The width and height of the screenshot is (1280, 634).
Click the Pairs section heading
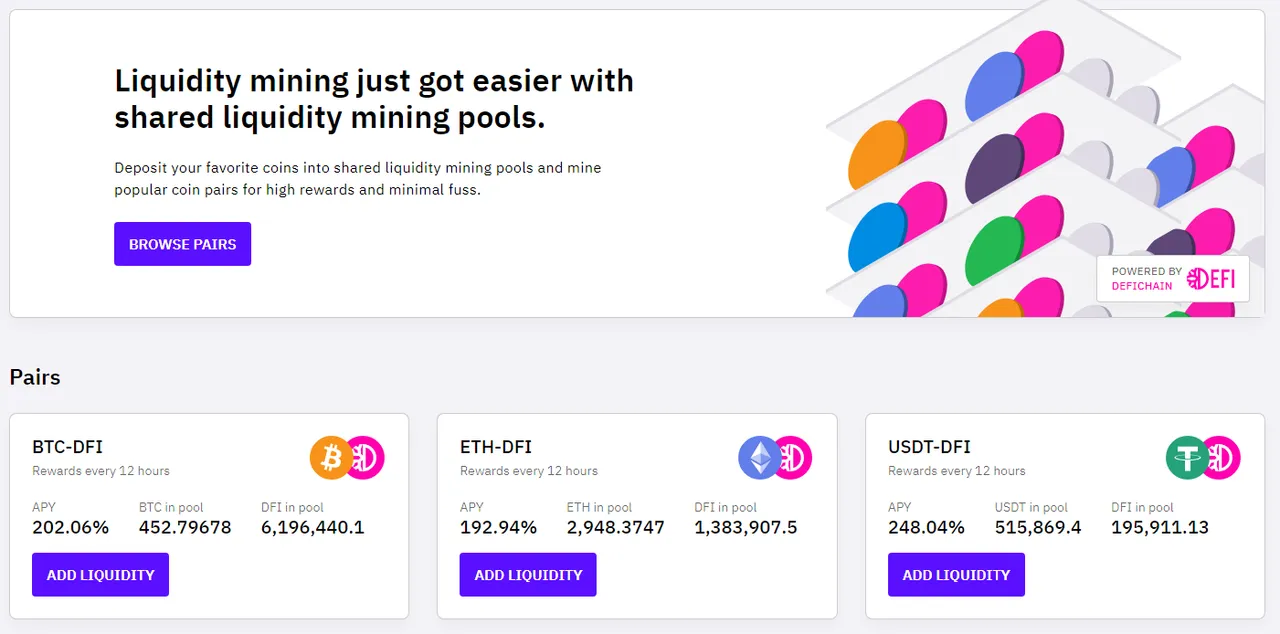35,377
